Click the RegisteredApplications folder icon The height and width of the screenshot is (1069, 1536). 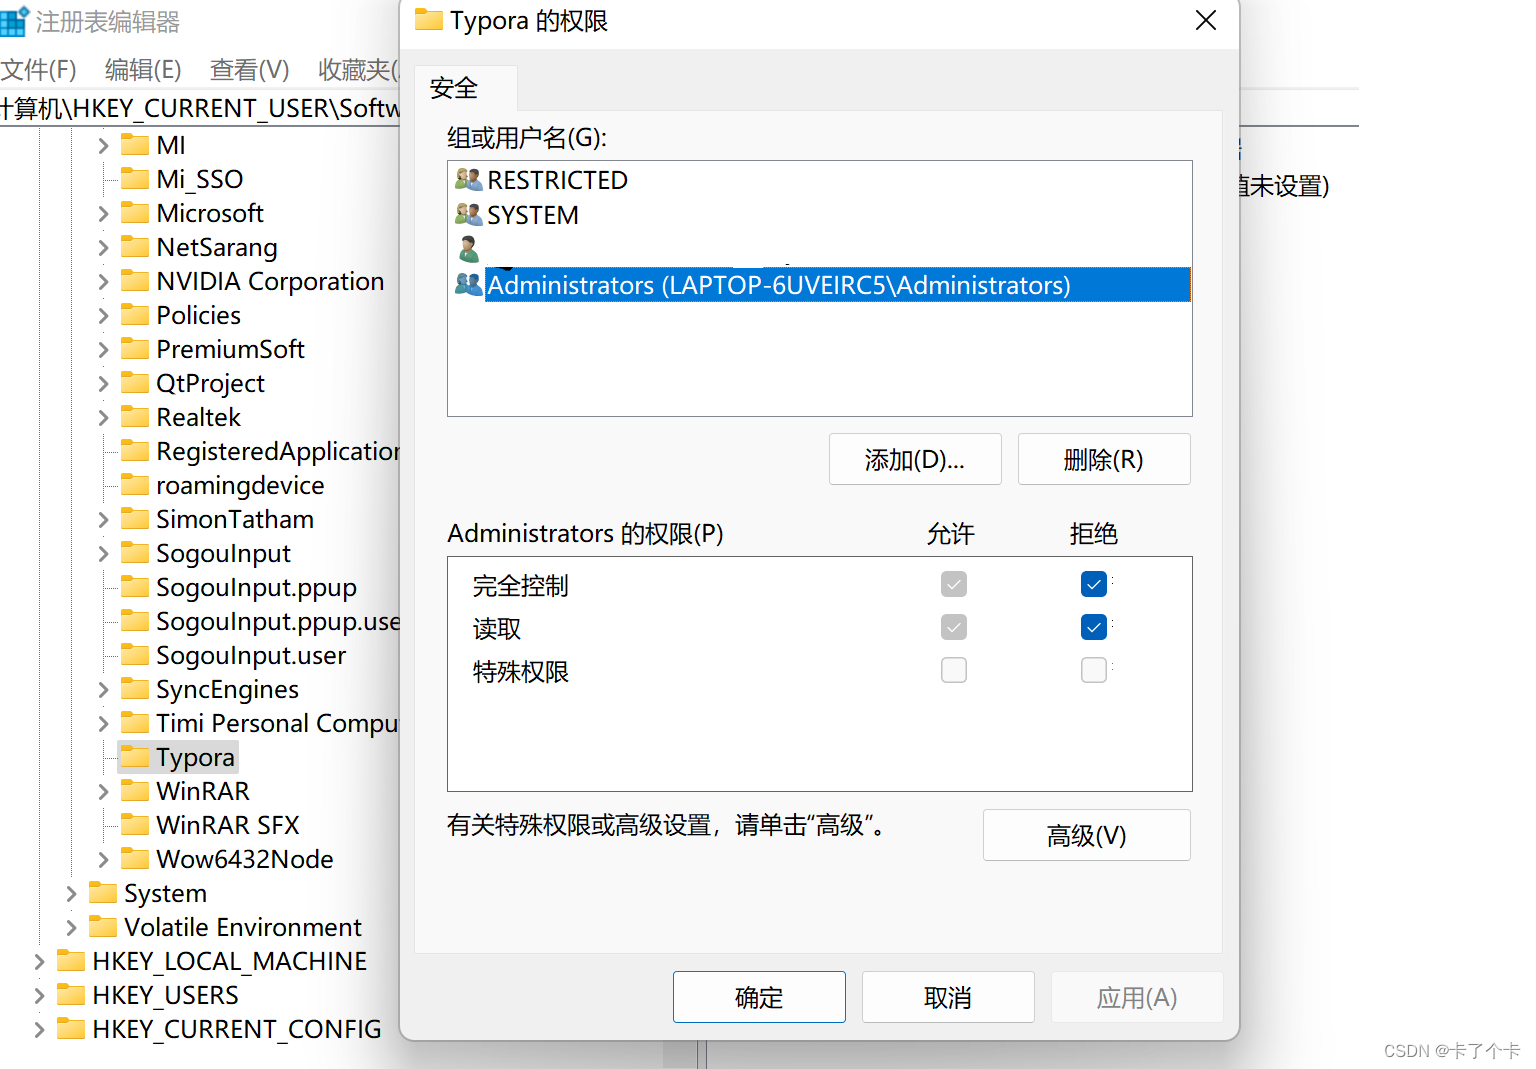tap(135, 451)
